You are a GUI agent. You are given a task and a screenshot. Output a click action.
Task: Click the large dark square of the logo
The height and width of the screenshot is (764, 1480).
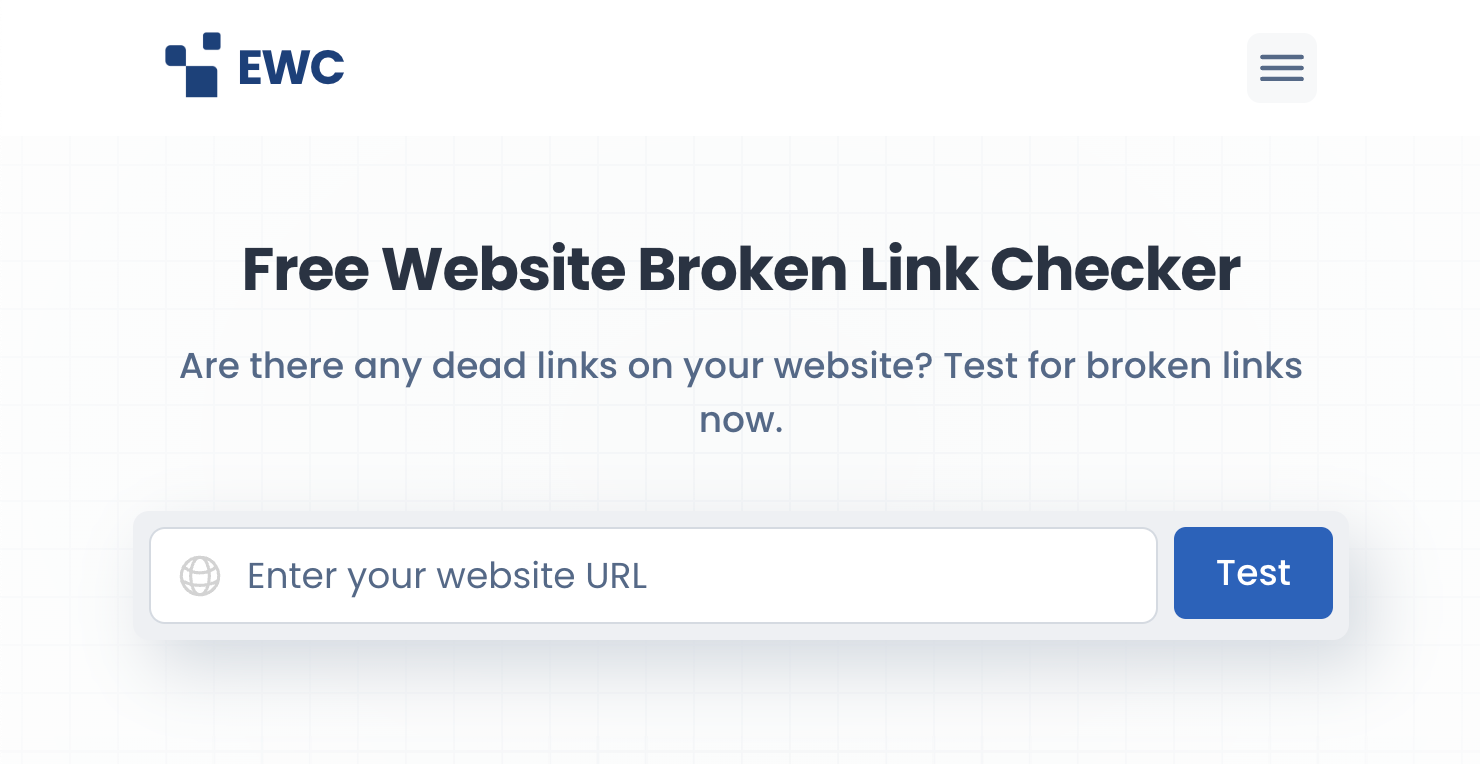201,81
